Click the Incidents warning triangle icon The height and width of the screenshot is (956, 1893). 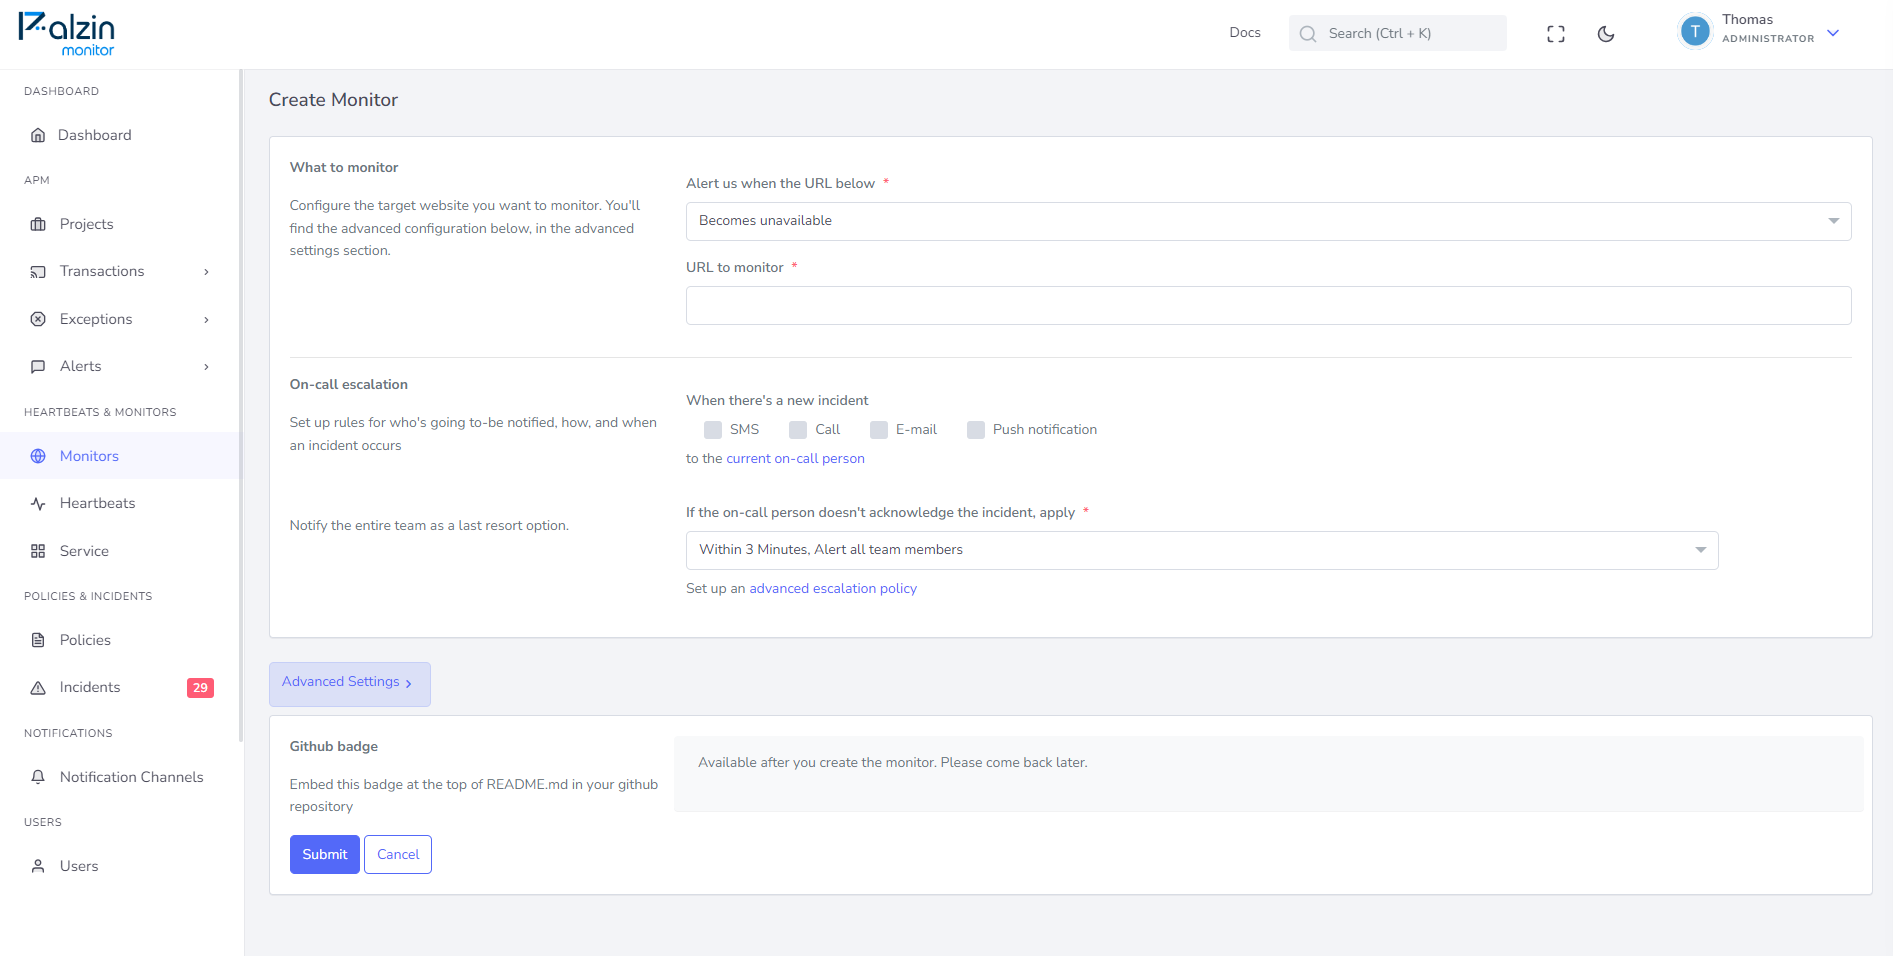coord(38,688)
